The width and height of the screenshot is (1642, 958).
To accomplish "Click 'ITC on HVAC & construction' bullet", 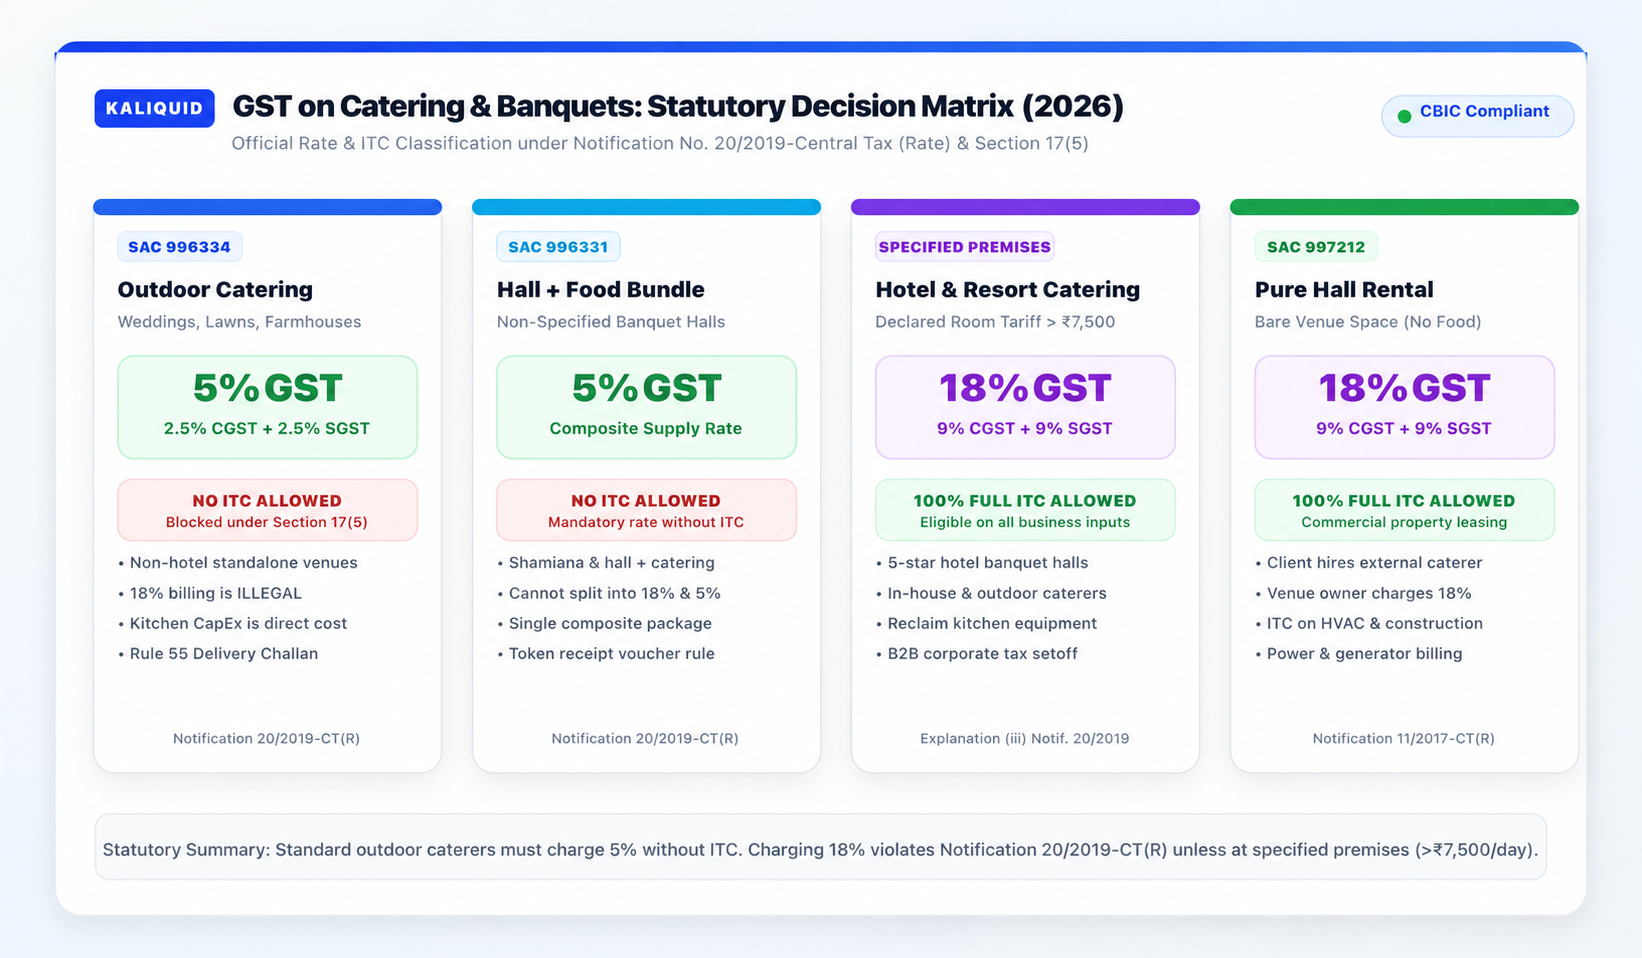I will pos(1369,623).
